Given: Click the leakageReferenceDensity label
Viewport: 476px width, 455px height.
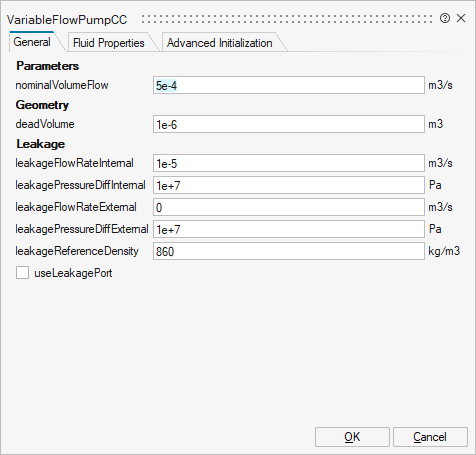Looking at the screenshot, I should [77, 251].
